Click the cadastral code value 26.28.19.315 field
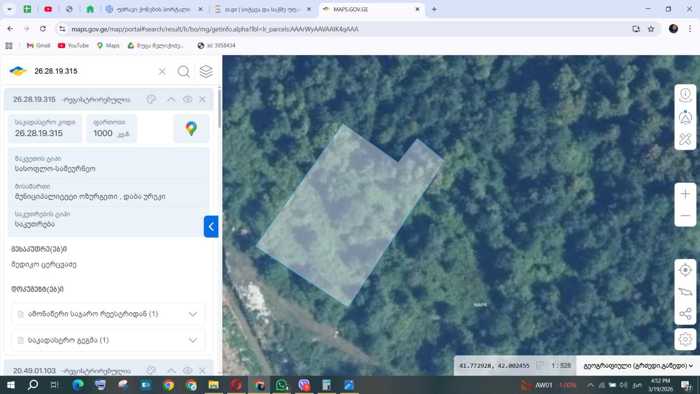700x394 pixels. [x=45, y=129]
